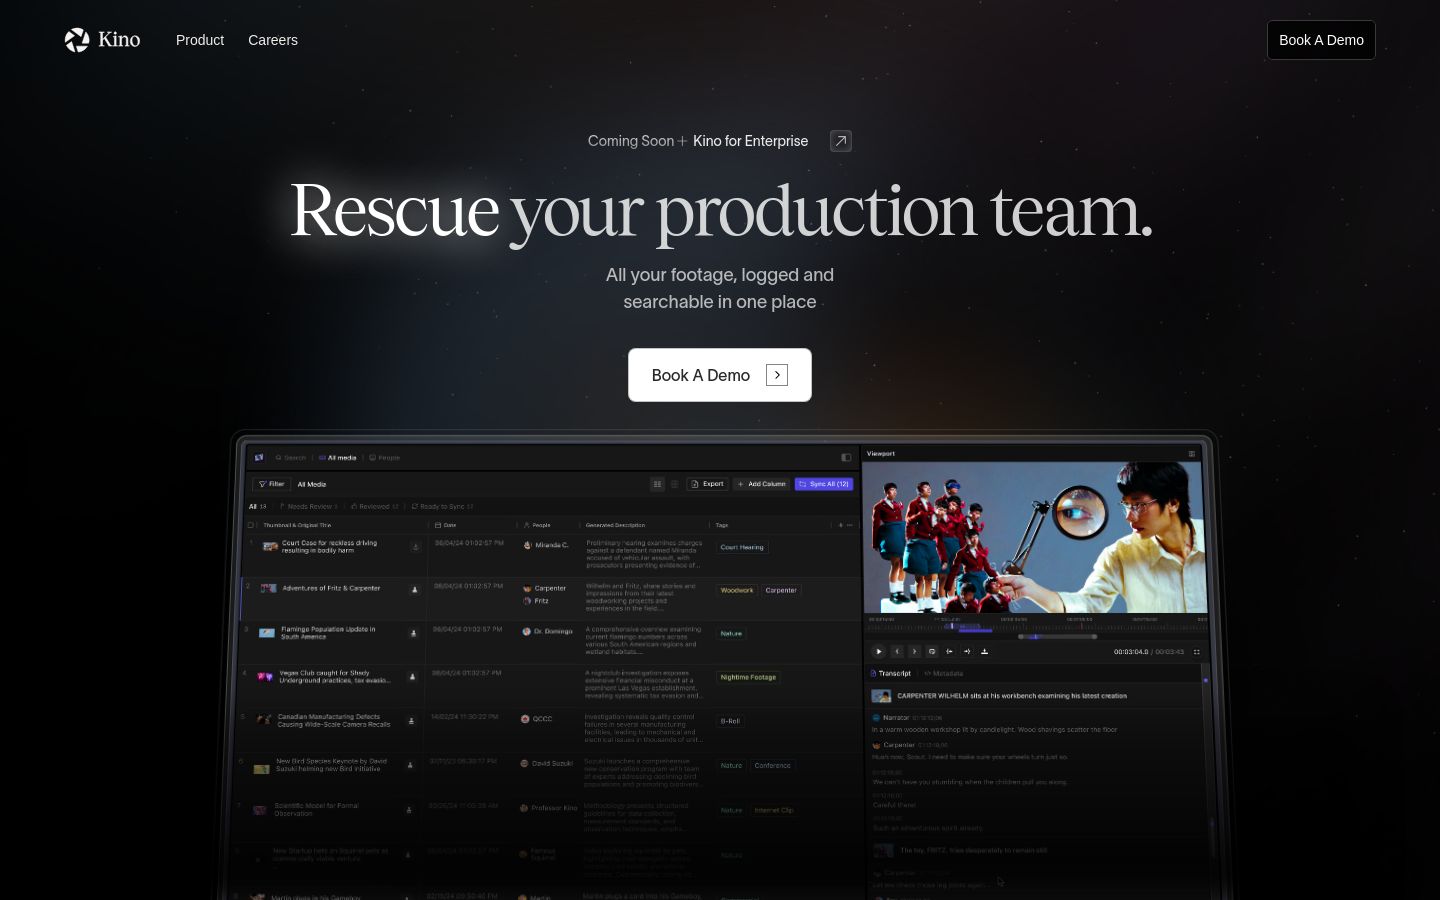
Task: Play the video in the Viewport
Action: (879, 652)
